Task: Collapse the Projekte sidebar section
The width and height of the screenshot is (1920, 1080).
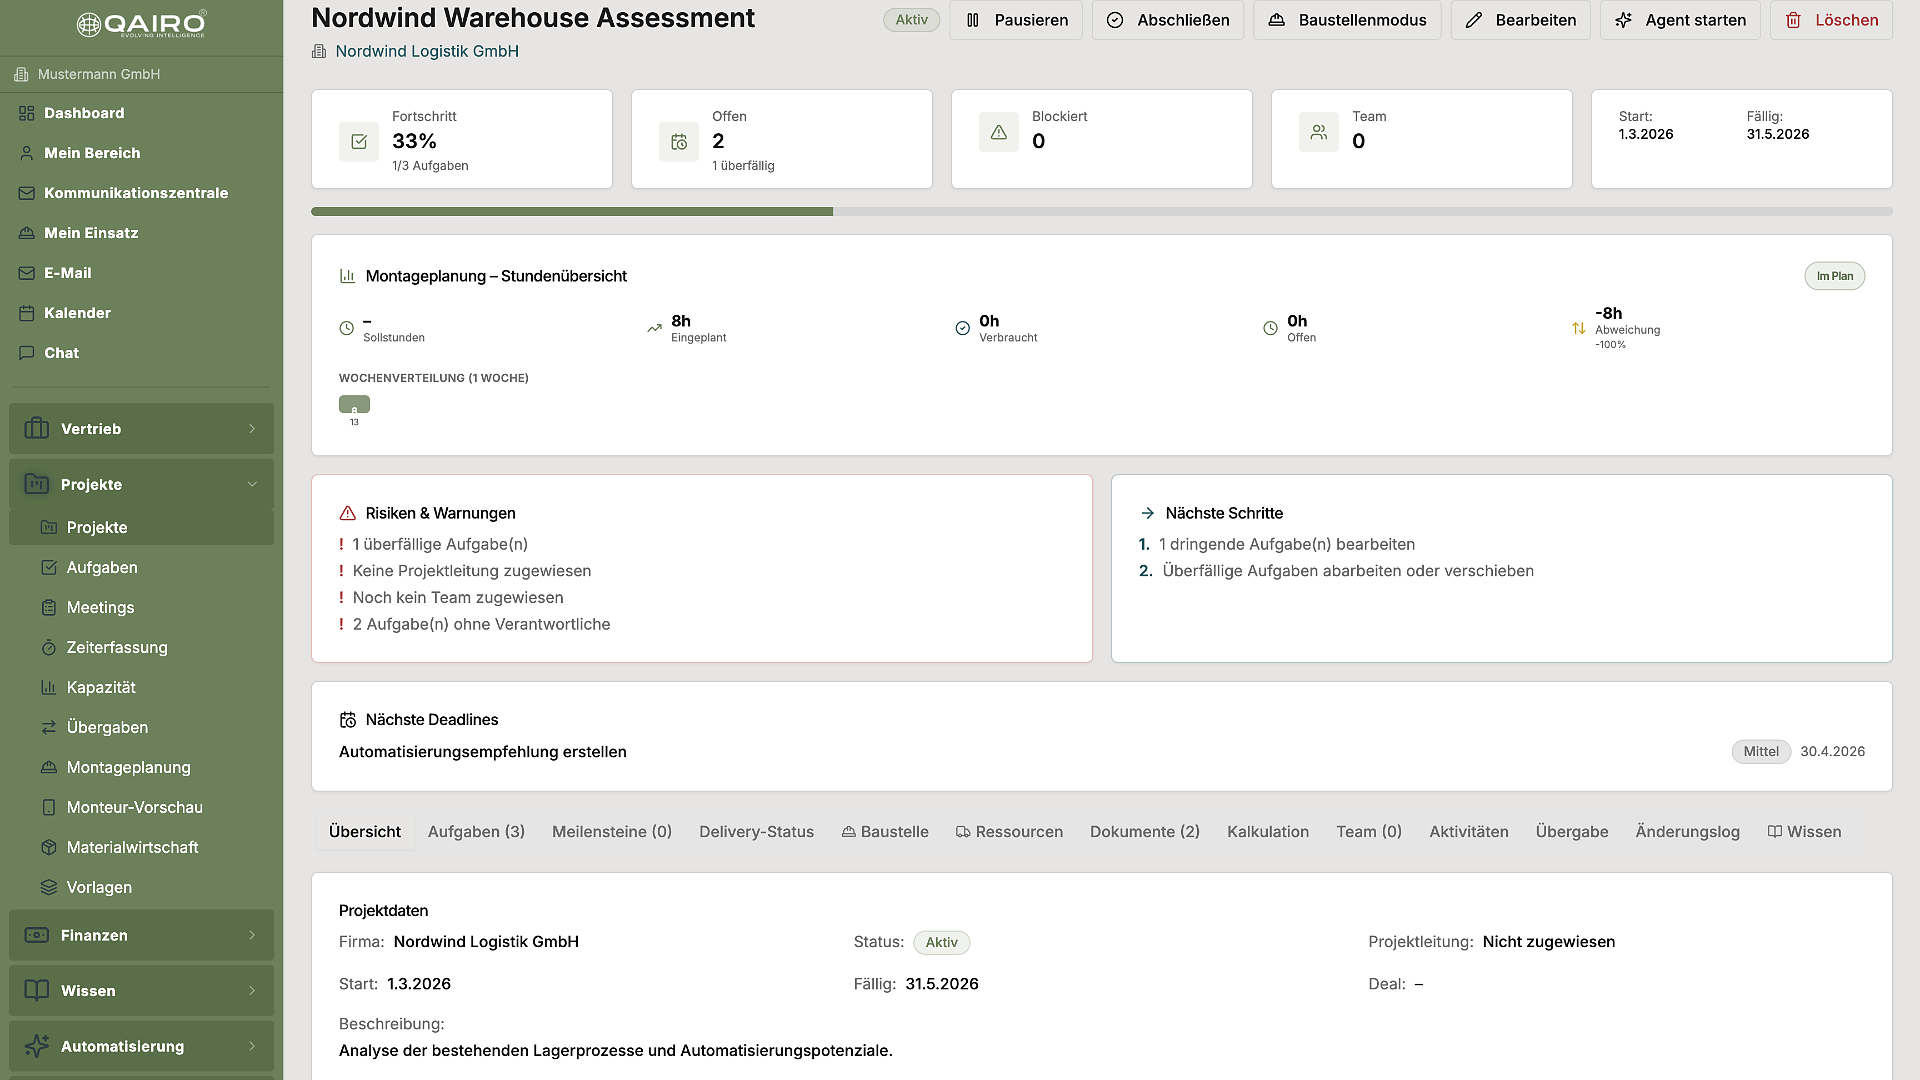Action: pos(140,484)
